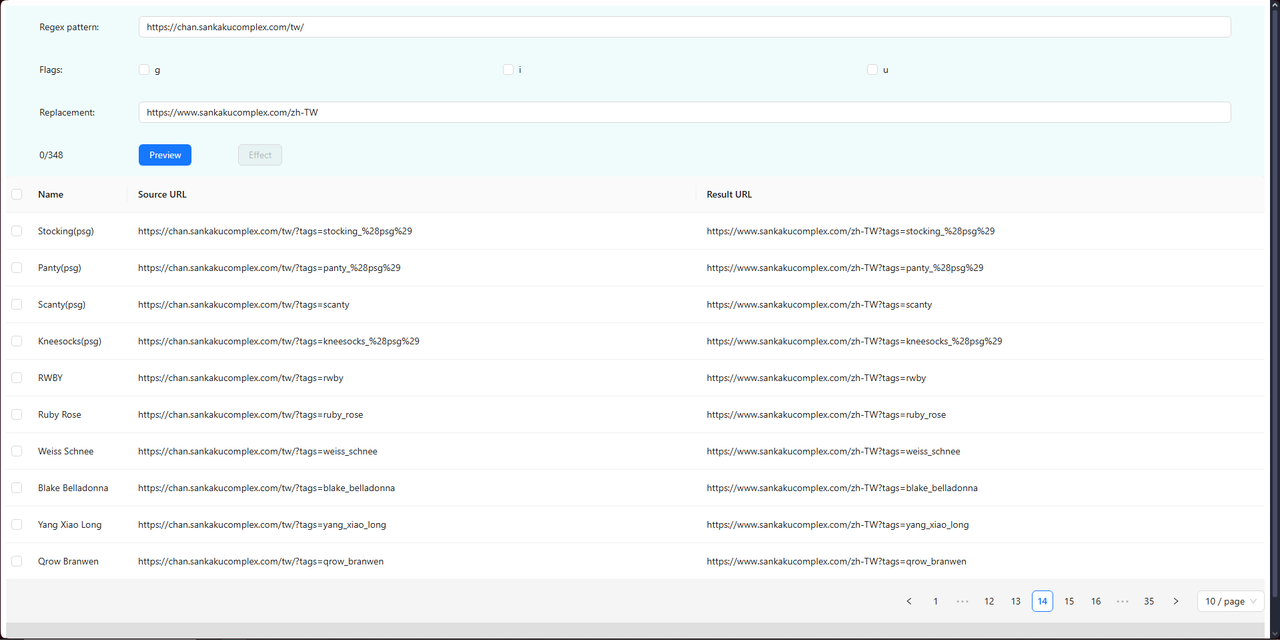Viewport: 1280px width, 640px height.
Task: Enable the u flag checkbox
Action: click(872, 70)
